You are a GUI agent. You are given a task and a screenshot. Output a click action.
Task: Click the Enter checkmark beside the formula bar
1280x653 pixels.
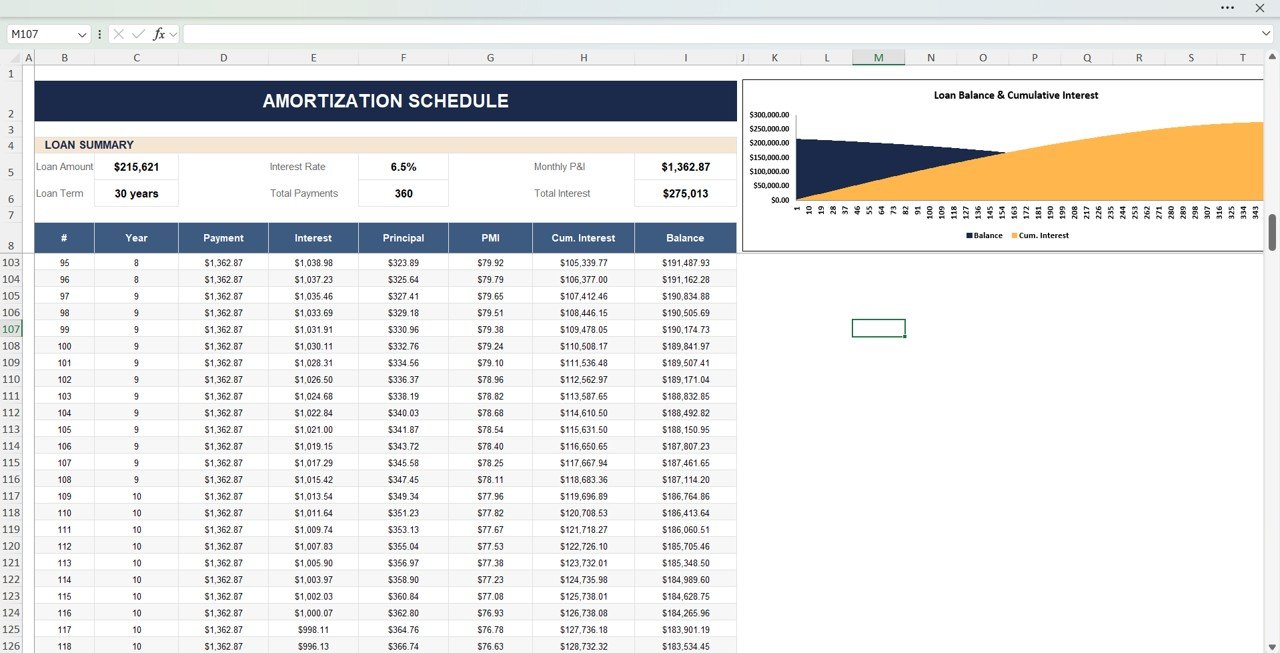(x=137, y=33)
